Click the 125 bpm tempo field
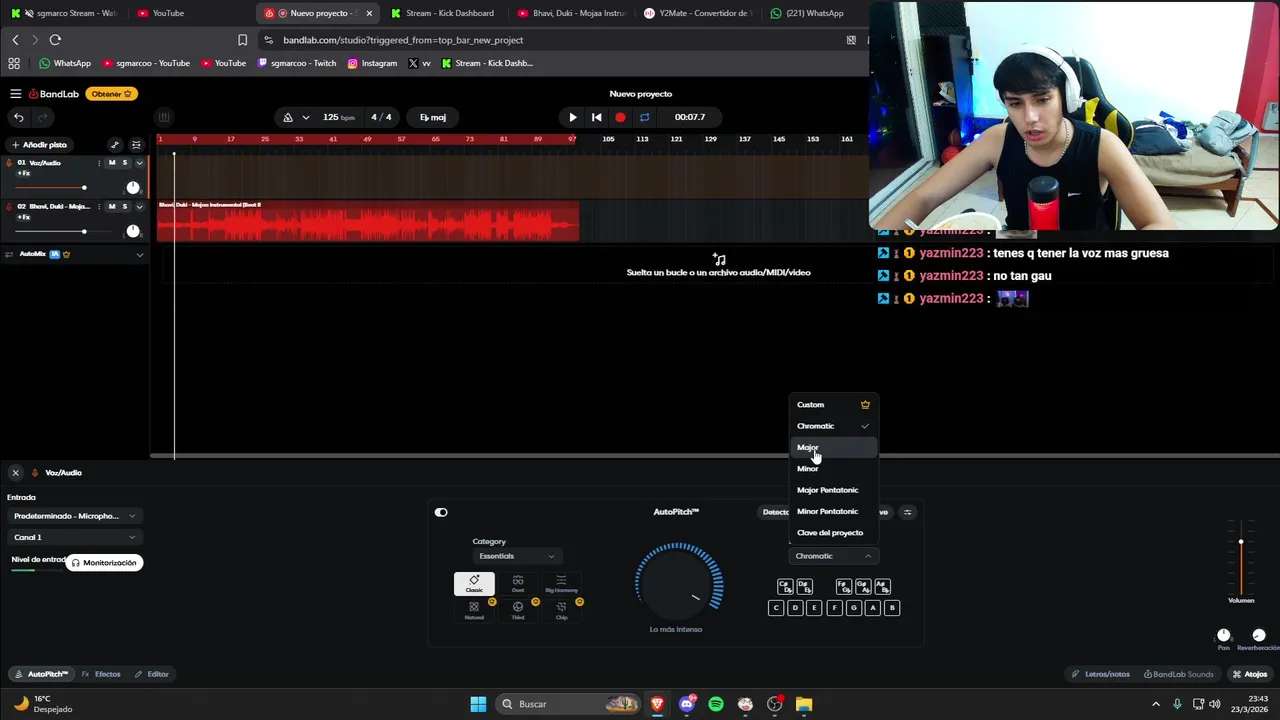 pyautogui.click(x=338, y=117)
